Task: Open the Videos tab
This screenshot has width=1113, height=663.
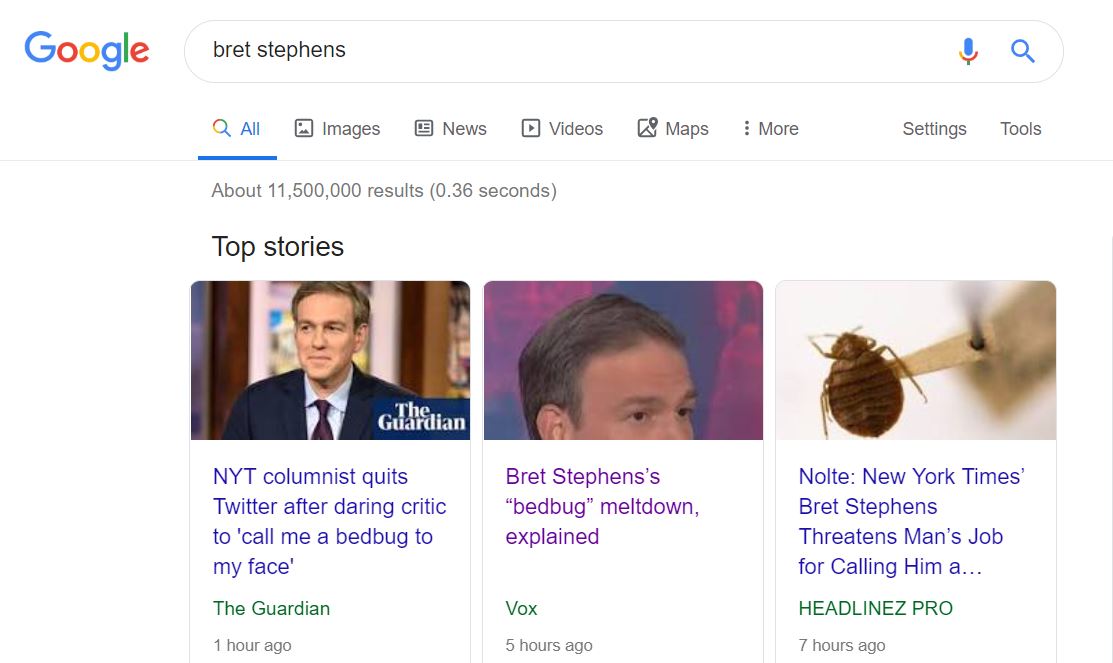Action: (x=562, y=128)
